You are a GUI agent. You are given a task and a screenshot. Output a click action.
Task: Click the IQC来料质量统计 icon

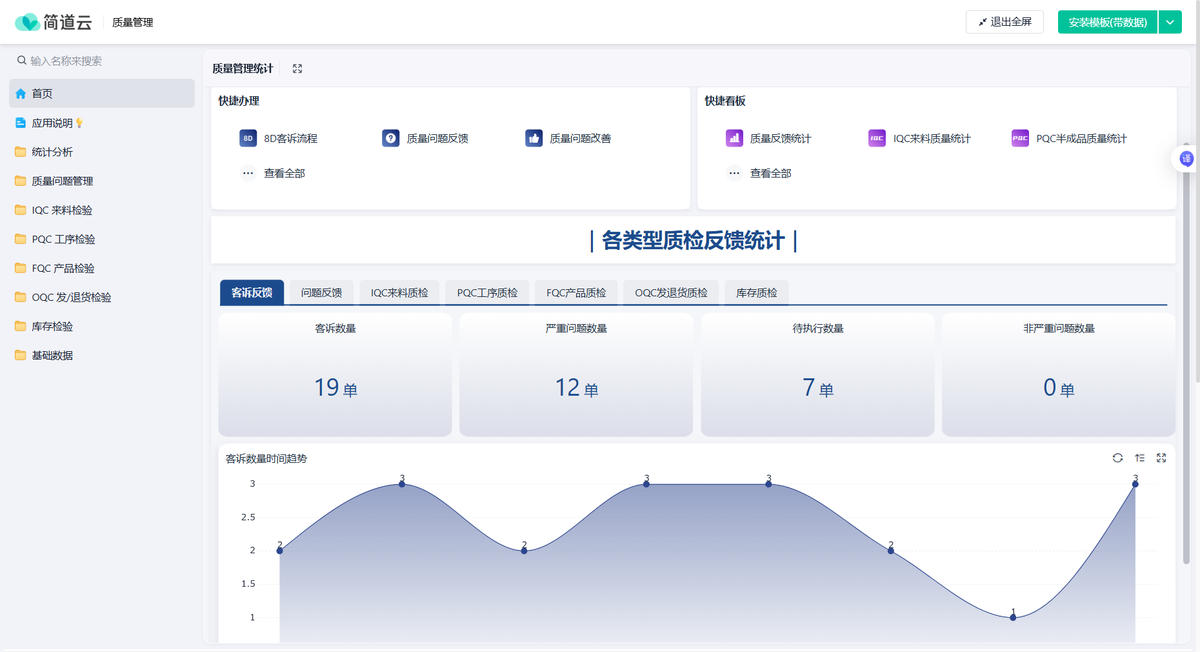[x=877, y=139]
